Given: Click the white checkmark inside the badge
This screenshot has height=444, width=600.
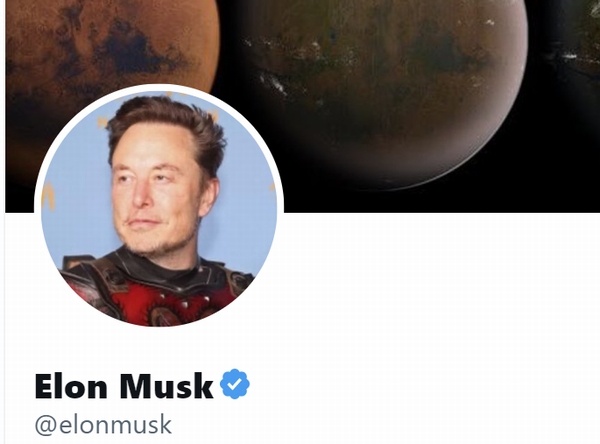Looking at the screenshot, I should click(x=235, y=384).
